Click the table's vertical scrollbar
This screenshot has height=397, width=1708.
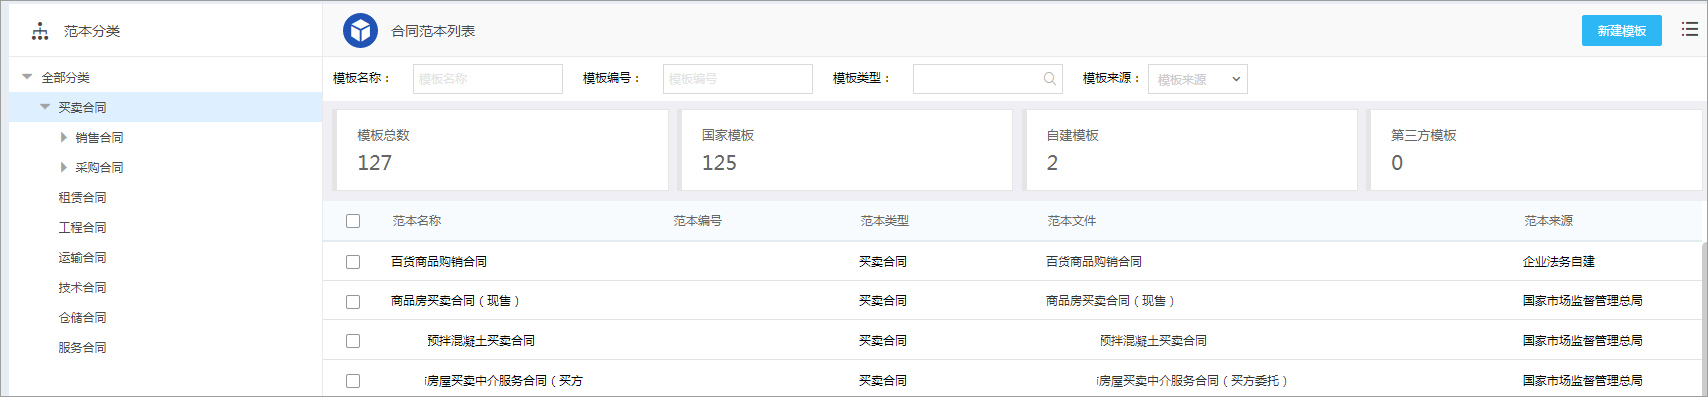point(1704,318)
